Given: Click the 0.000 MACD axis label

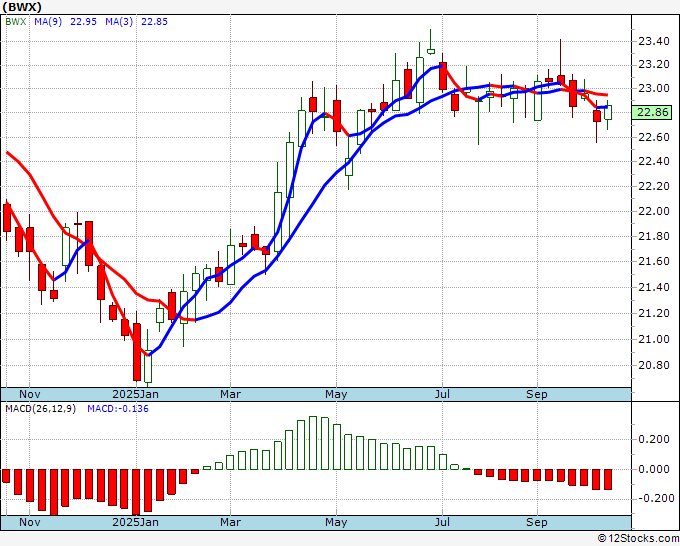Looking at the screenshot, I should 654,469.
